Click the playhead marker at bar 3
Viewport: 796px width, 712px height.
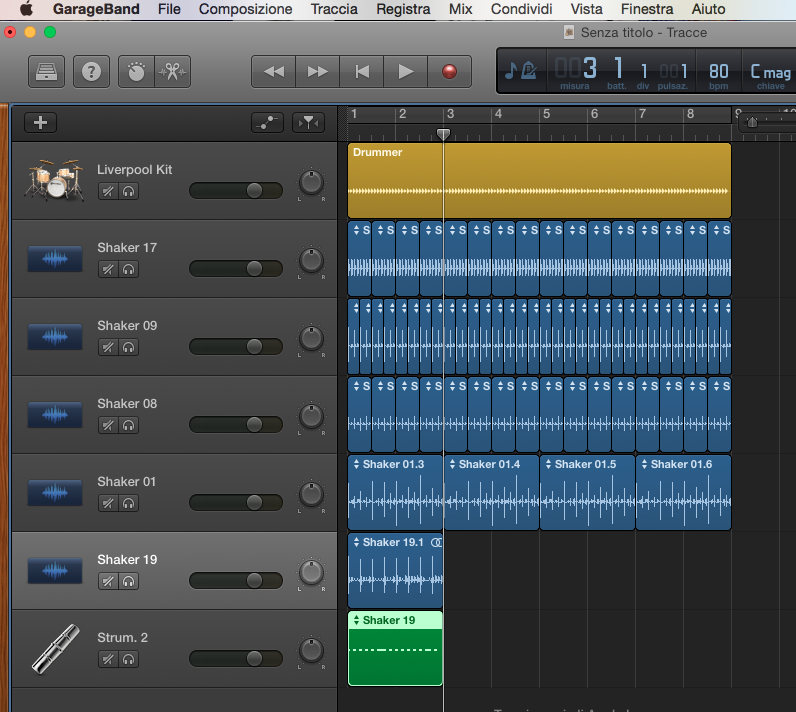point(443,134)
